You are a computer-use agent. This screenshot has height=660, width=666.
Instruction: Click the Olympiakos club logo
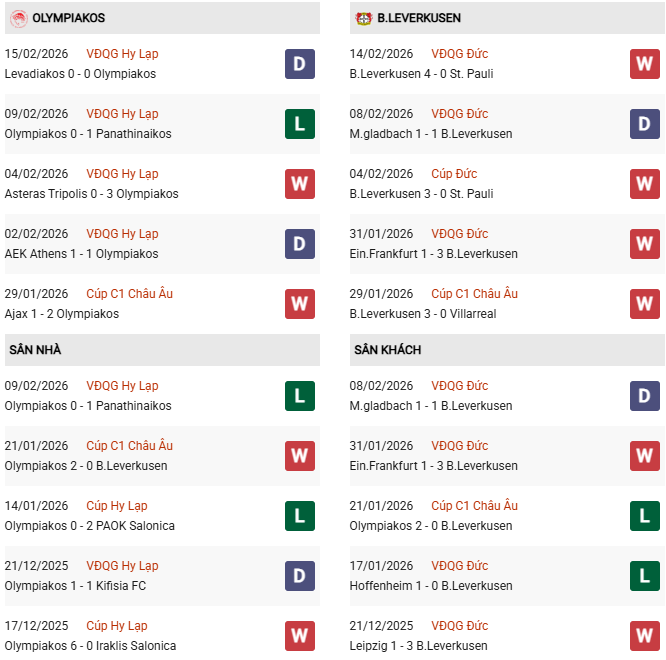18,18
